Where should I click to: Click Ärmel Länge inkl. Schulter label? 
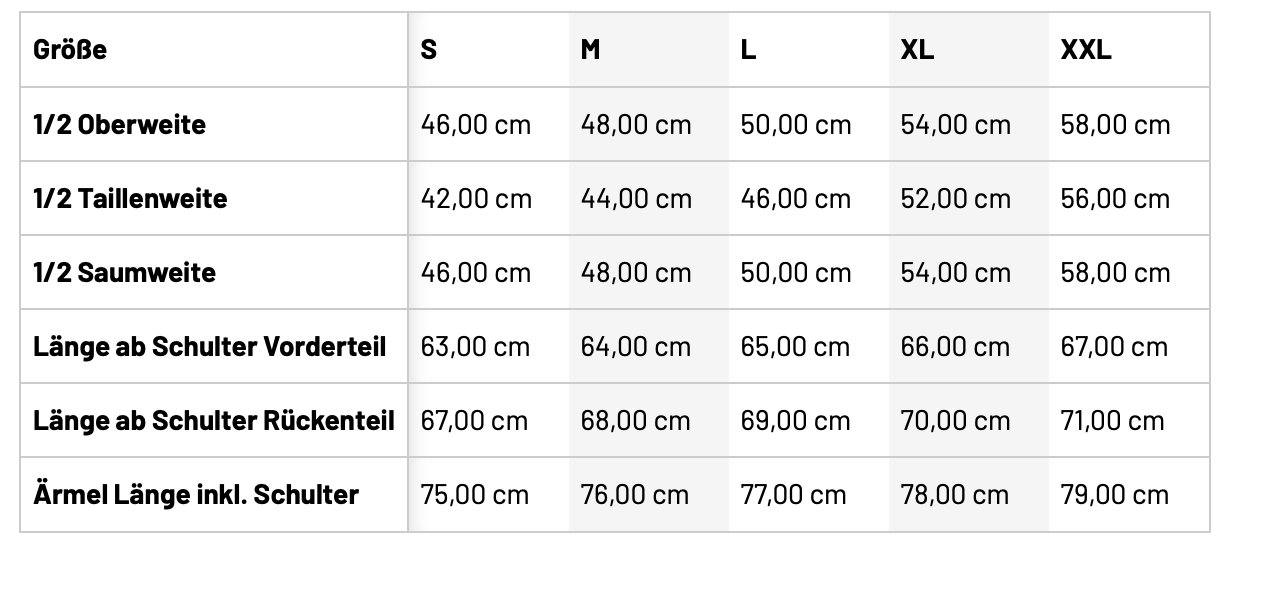coord(195,494)
